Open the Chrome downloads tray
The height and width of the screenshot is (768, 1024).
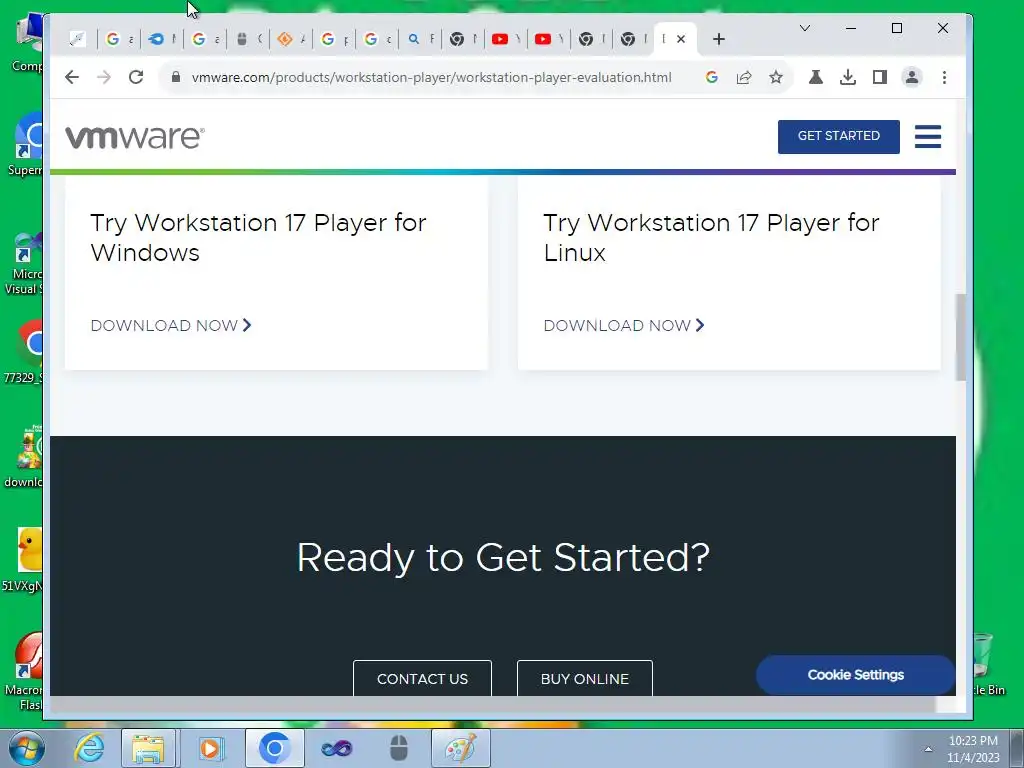(848, 77)
